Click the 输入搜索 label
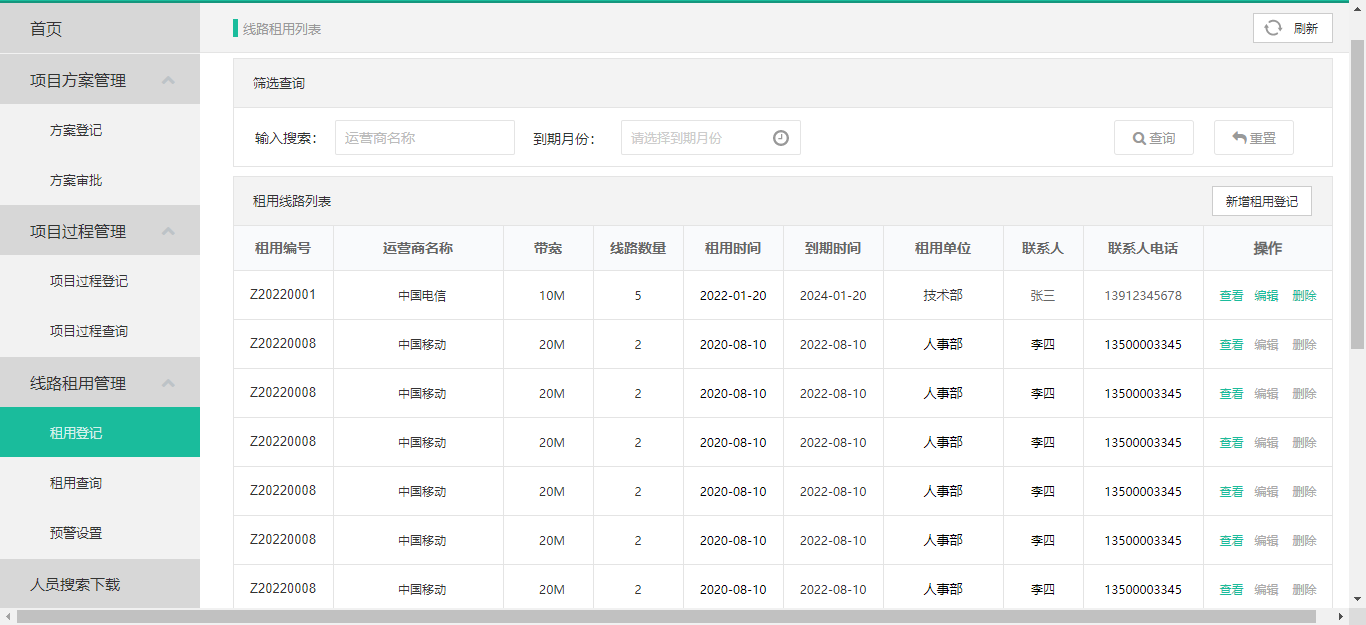The height and width of the screenshot is (625, 1366). click(x=286, y=138)
